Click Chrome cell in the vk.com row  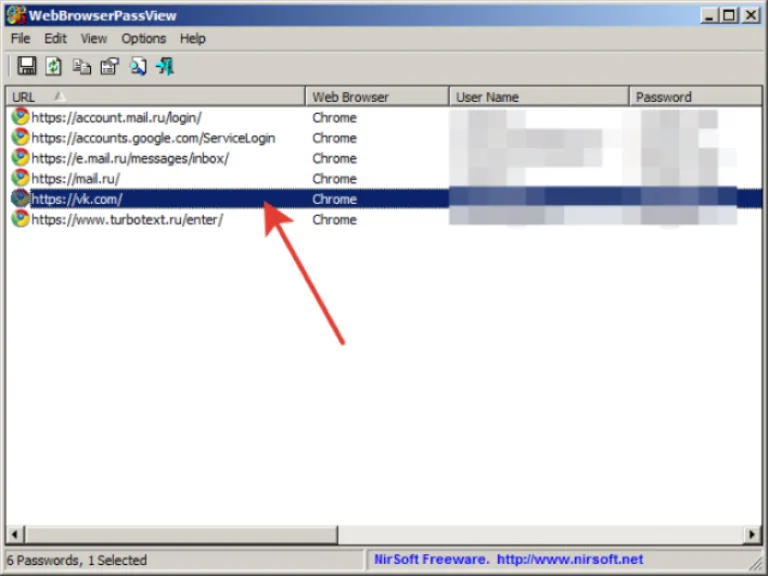click(335, 199)
